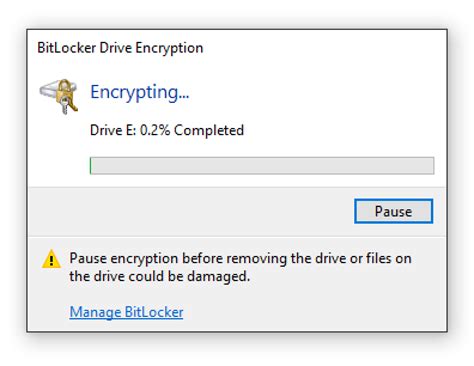This screenshot has height=366, width=474.
Task: Click the encryption progress bar
Action: tap(262, 166)
